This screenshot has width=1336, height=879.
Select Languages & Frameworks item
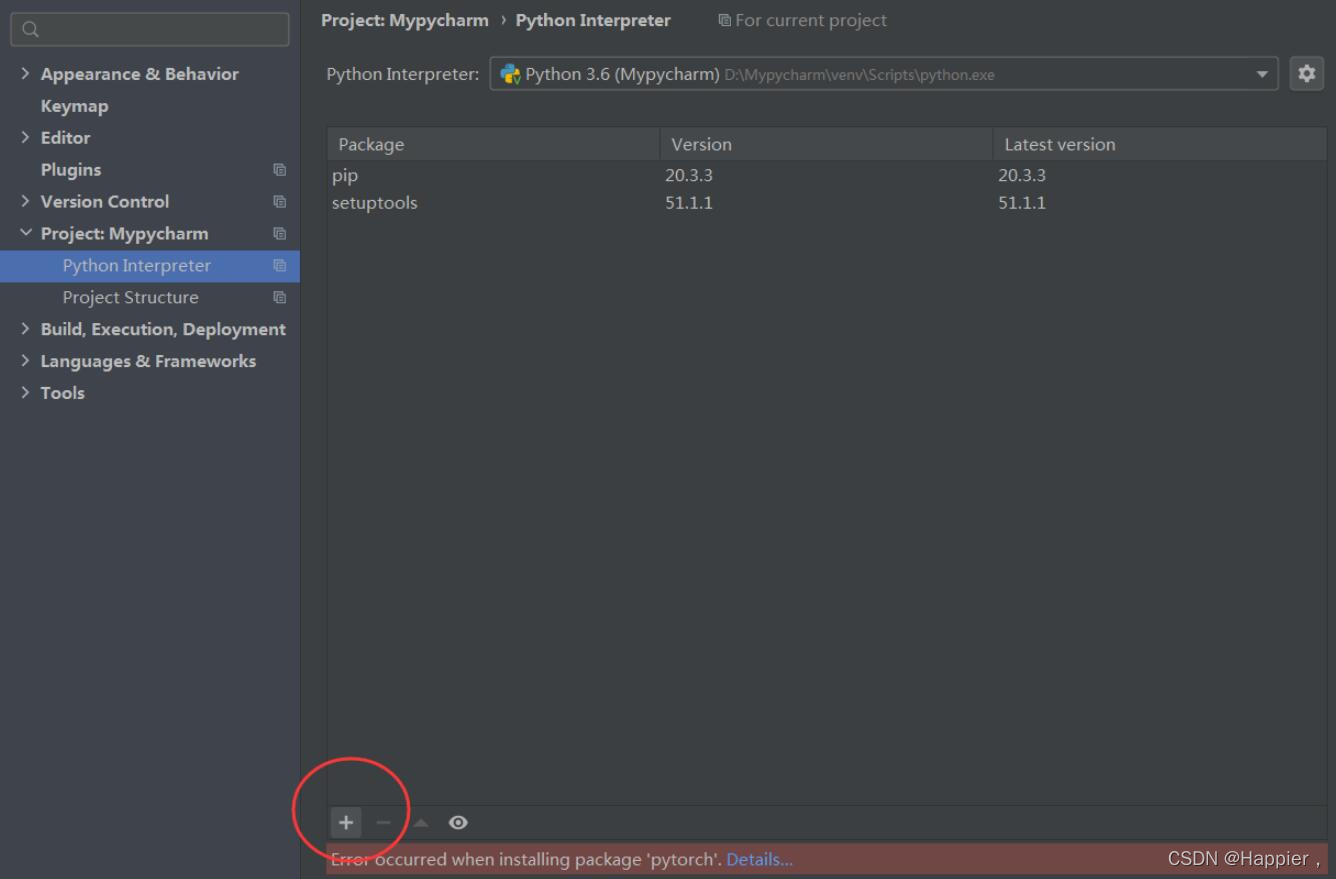(148, 362)
